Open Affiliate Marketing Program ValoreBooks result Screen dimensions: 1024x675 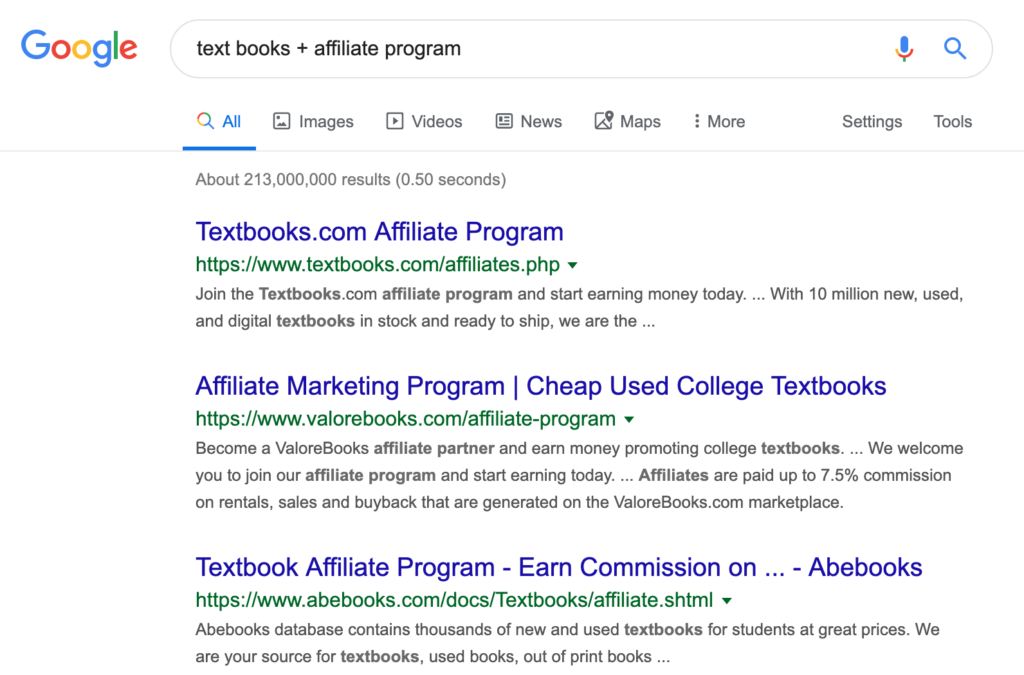click(540, 386)
